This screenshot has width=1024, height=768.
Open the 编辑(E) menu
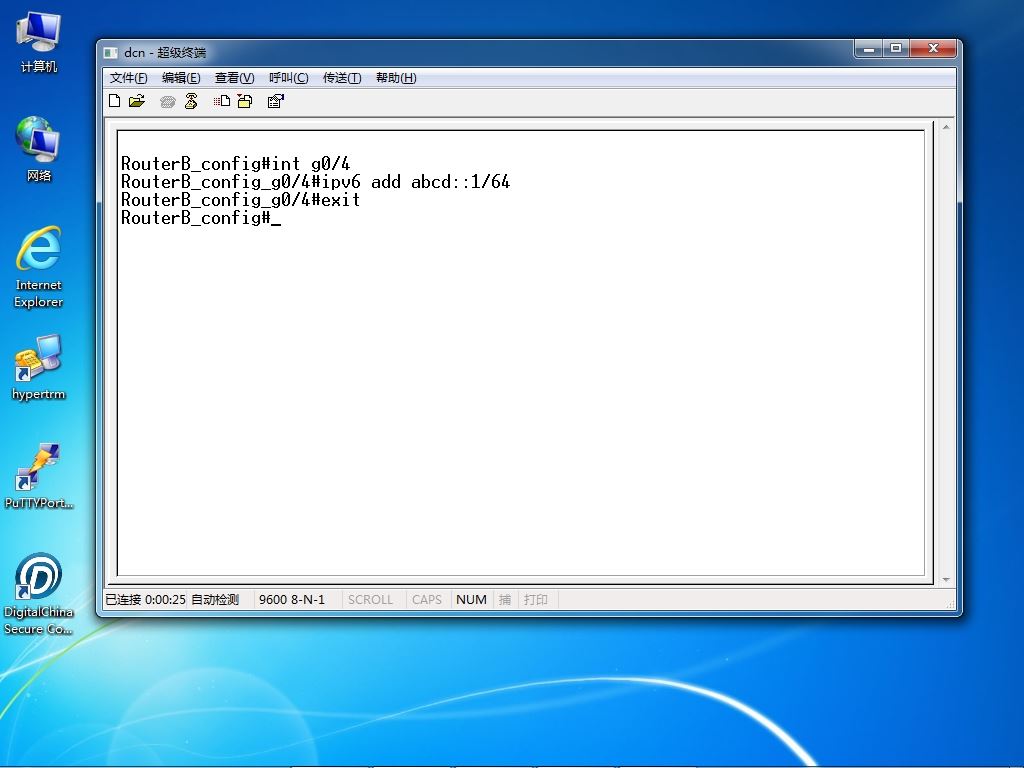(181, 78)
